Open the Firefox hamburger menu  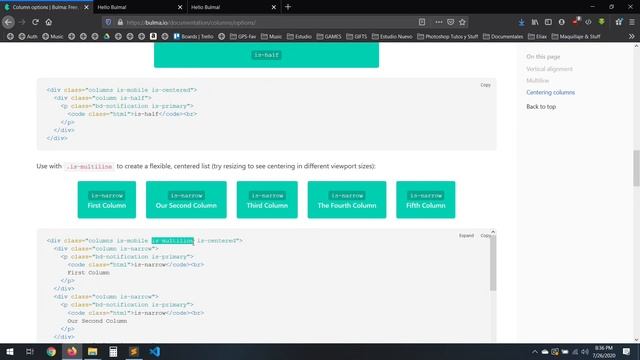tap(632, 22)
